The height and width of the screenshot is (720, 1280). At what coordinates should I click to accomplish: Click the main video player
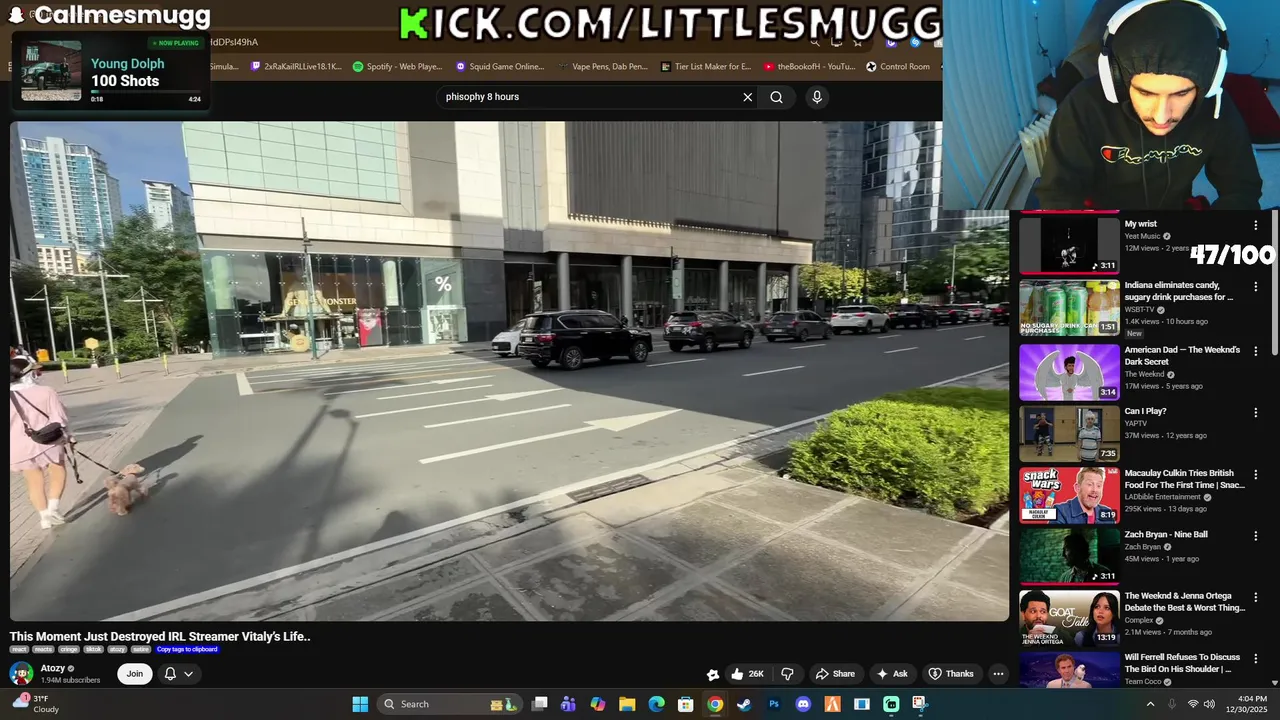click(509, 371)
